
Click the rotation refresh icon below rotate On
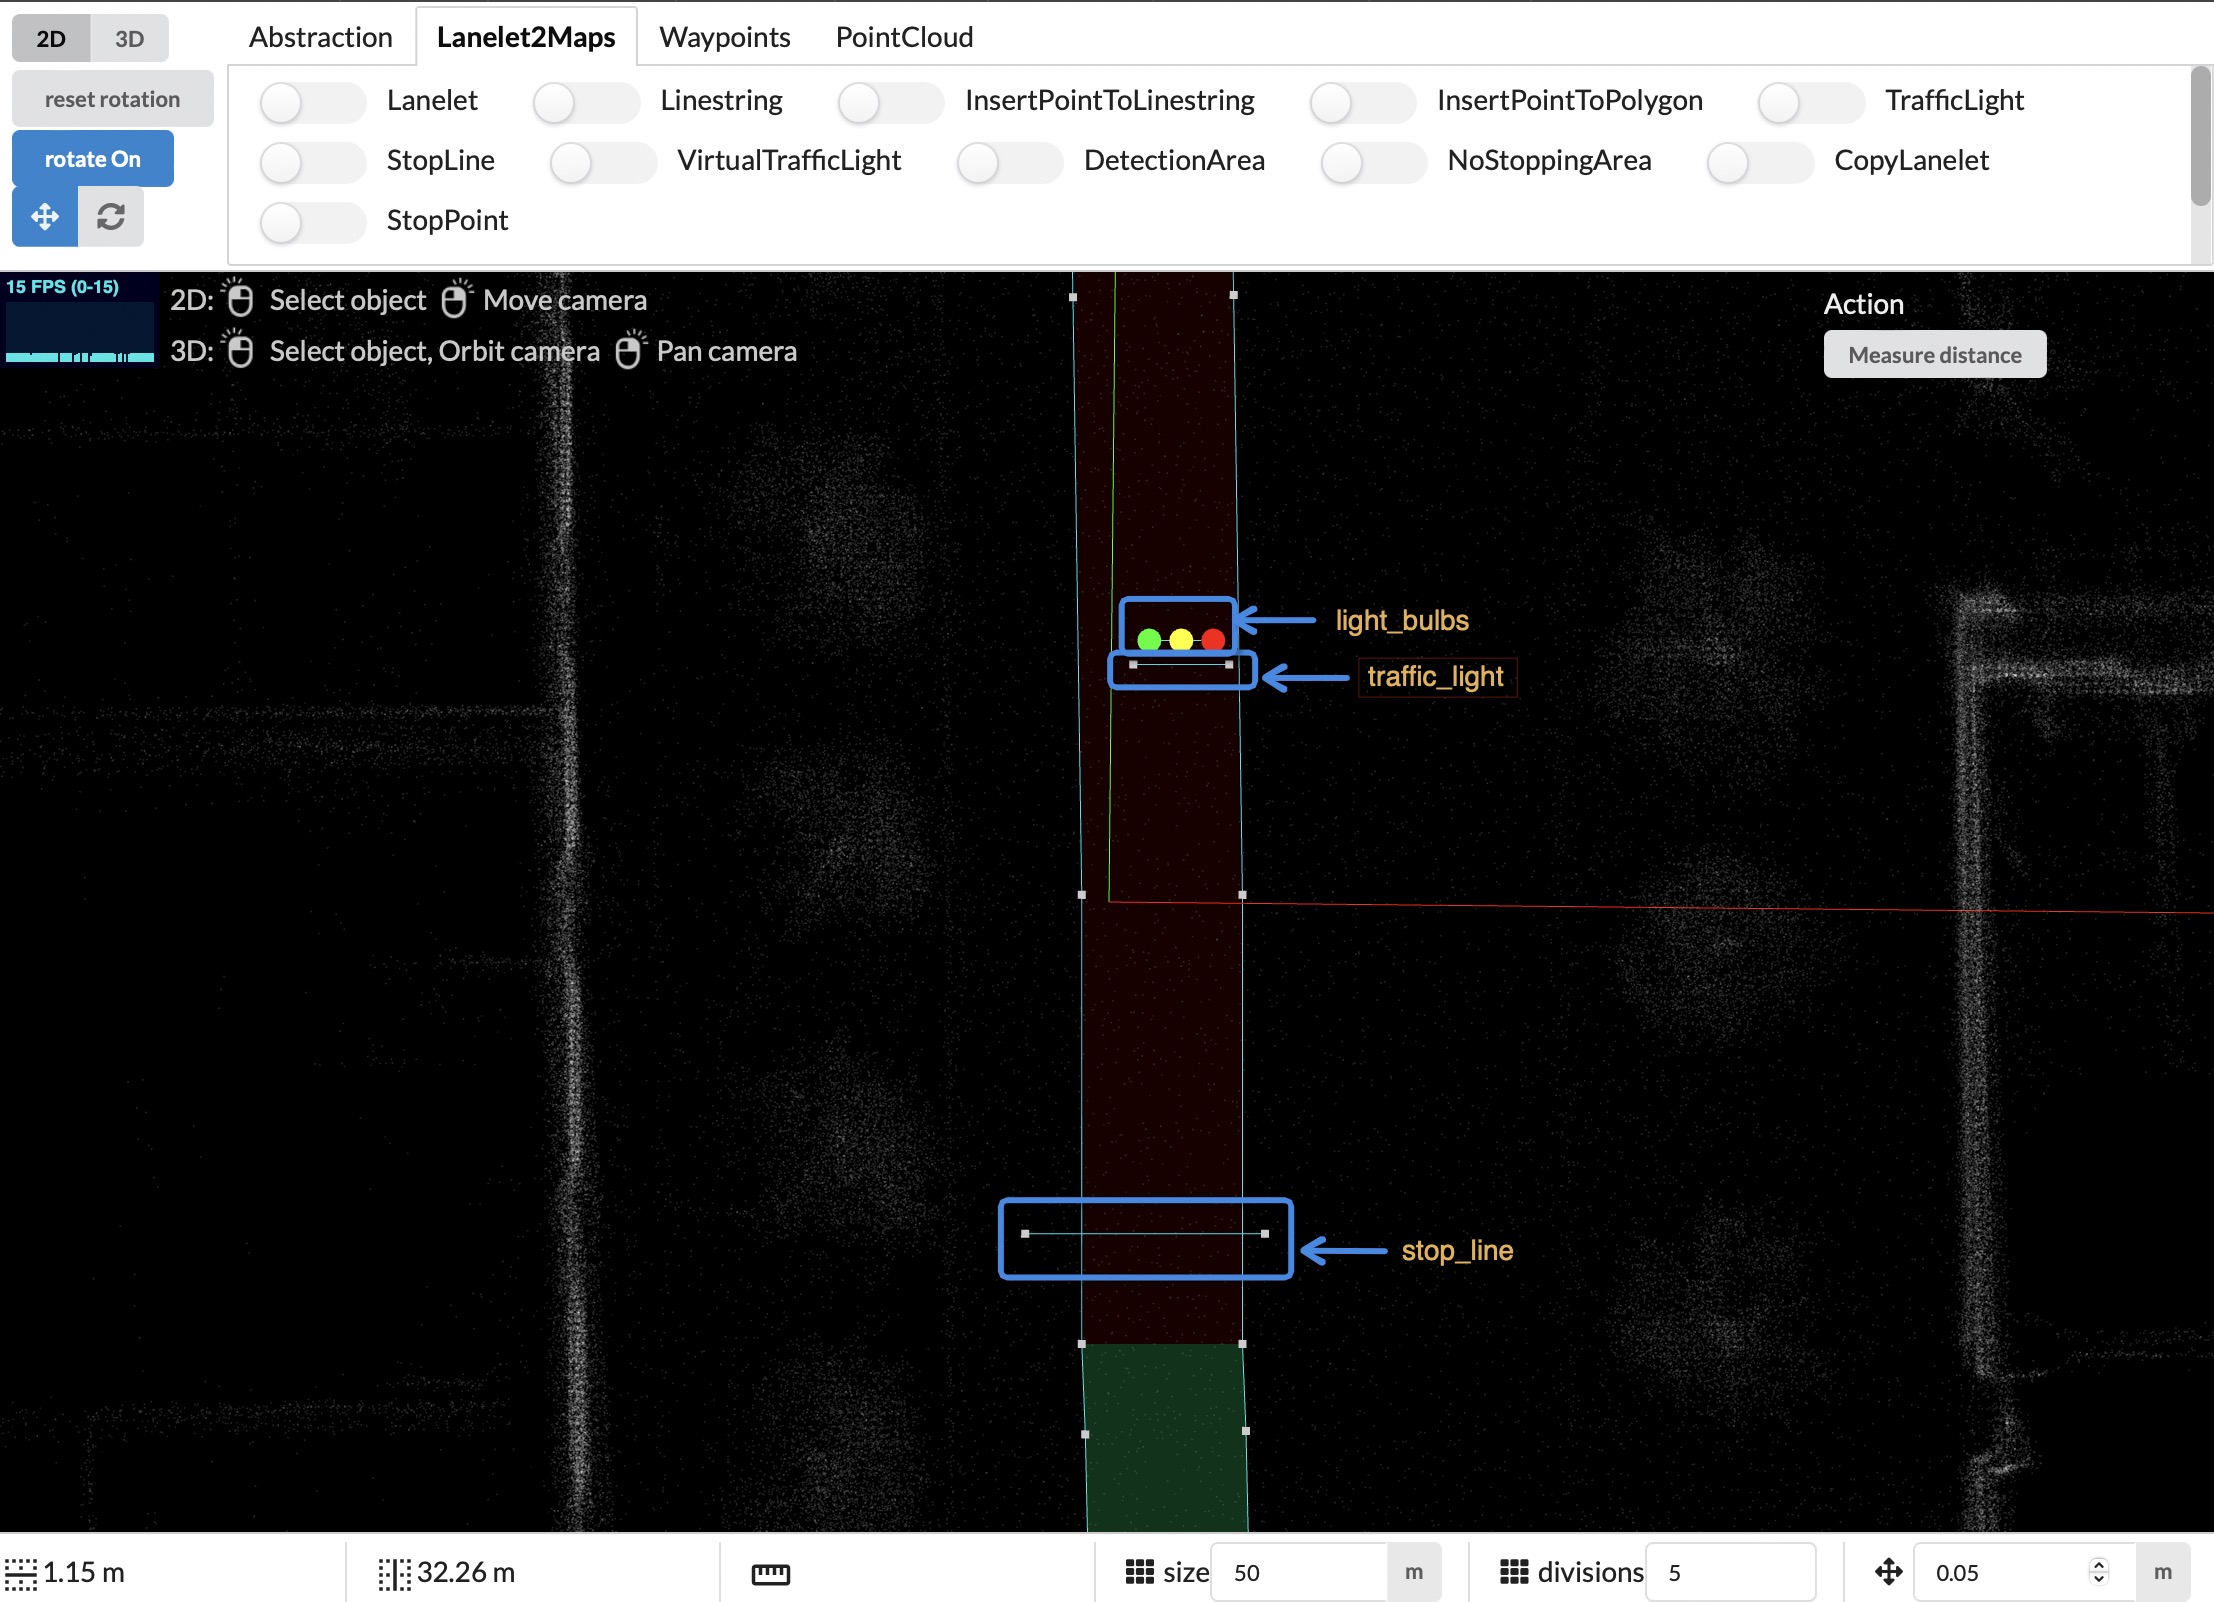(110, 216)
